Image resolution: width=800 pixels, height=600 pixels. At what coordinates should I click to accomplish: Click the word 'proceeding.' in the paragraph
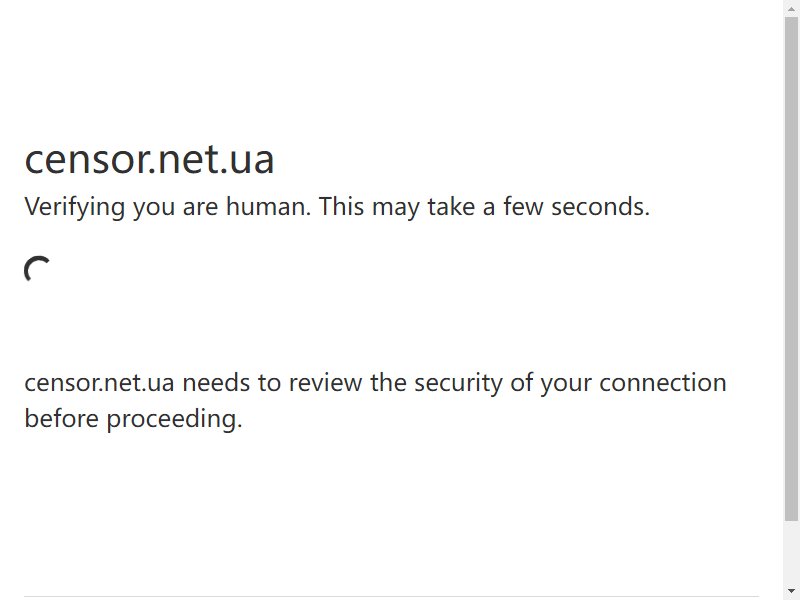point(174,419)
